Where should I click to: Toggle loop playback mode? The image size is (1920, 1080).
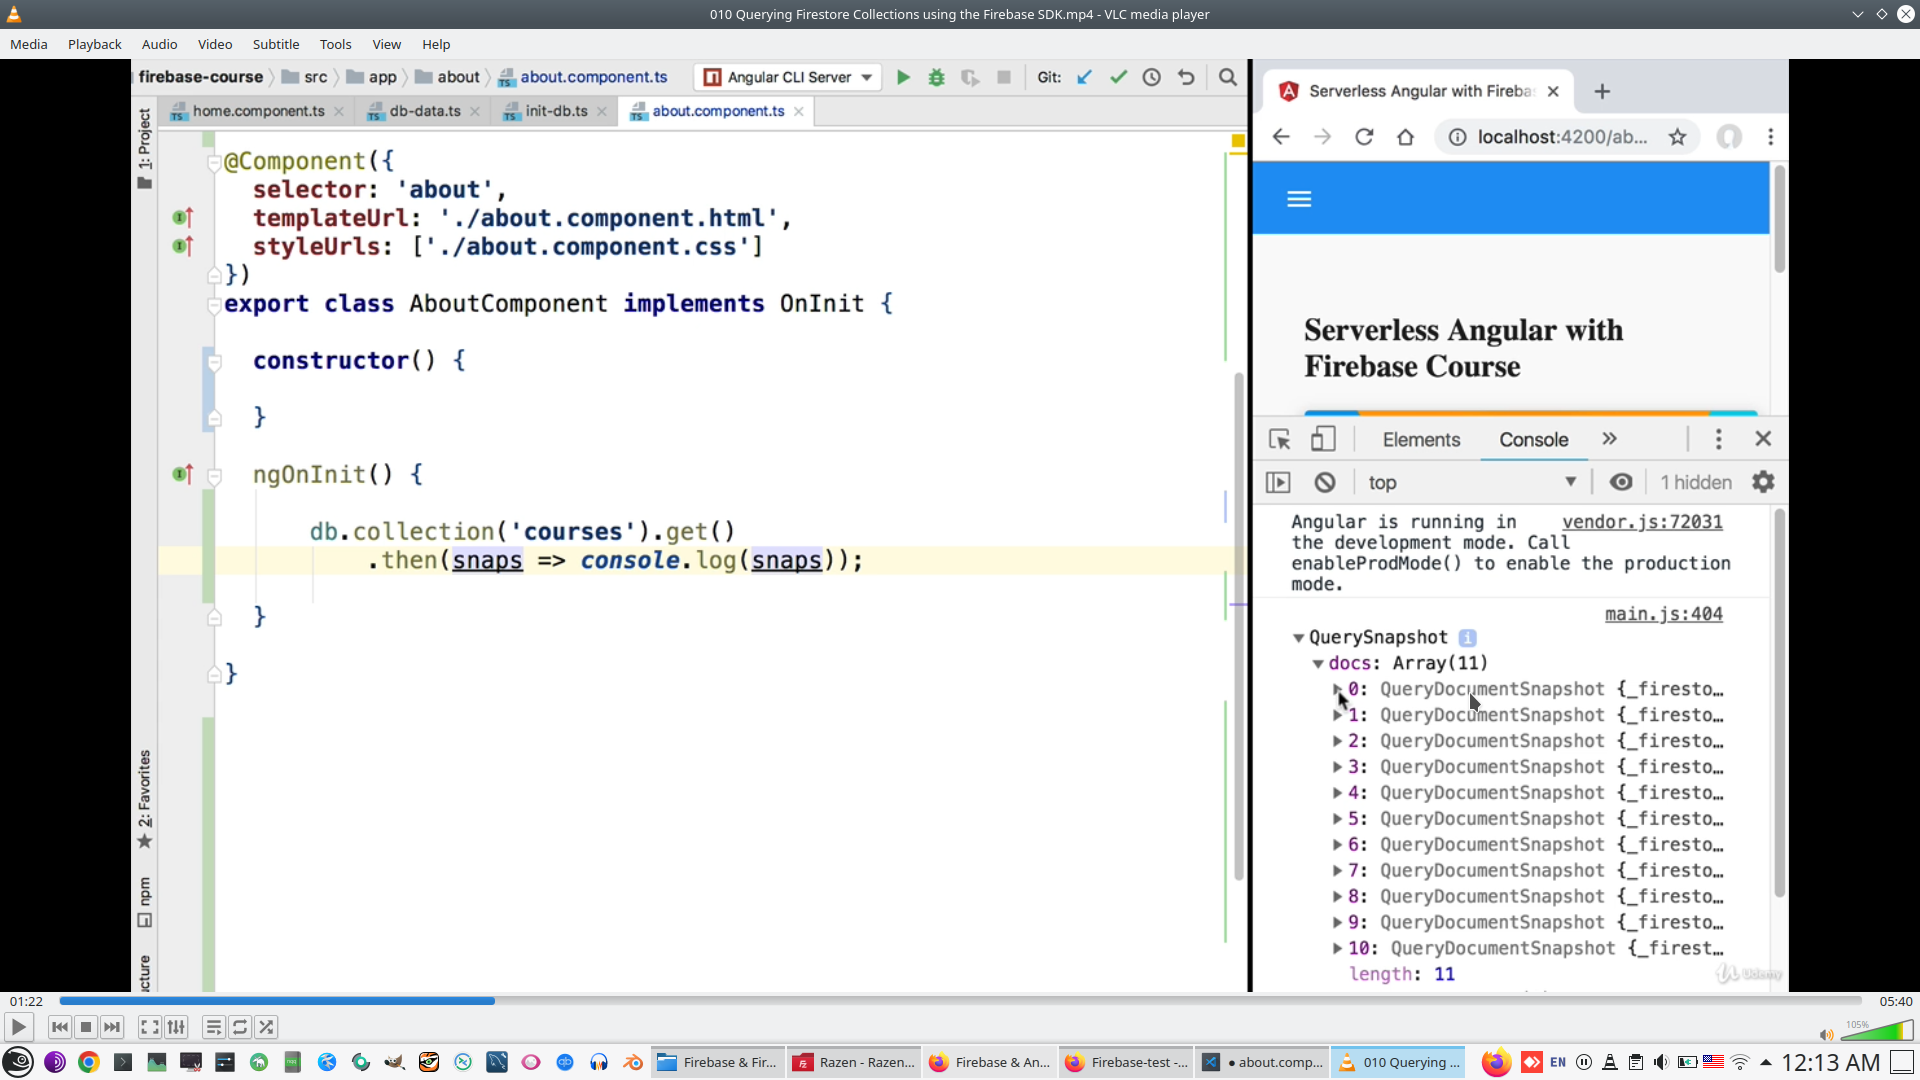click(240, 1027)
